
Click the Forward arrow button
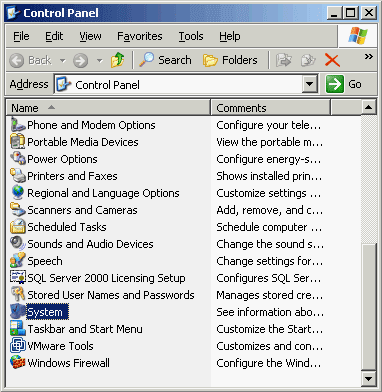pos(81,60)
